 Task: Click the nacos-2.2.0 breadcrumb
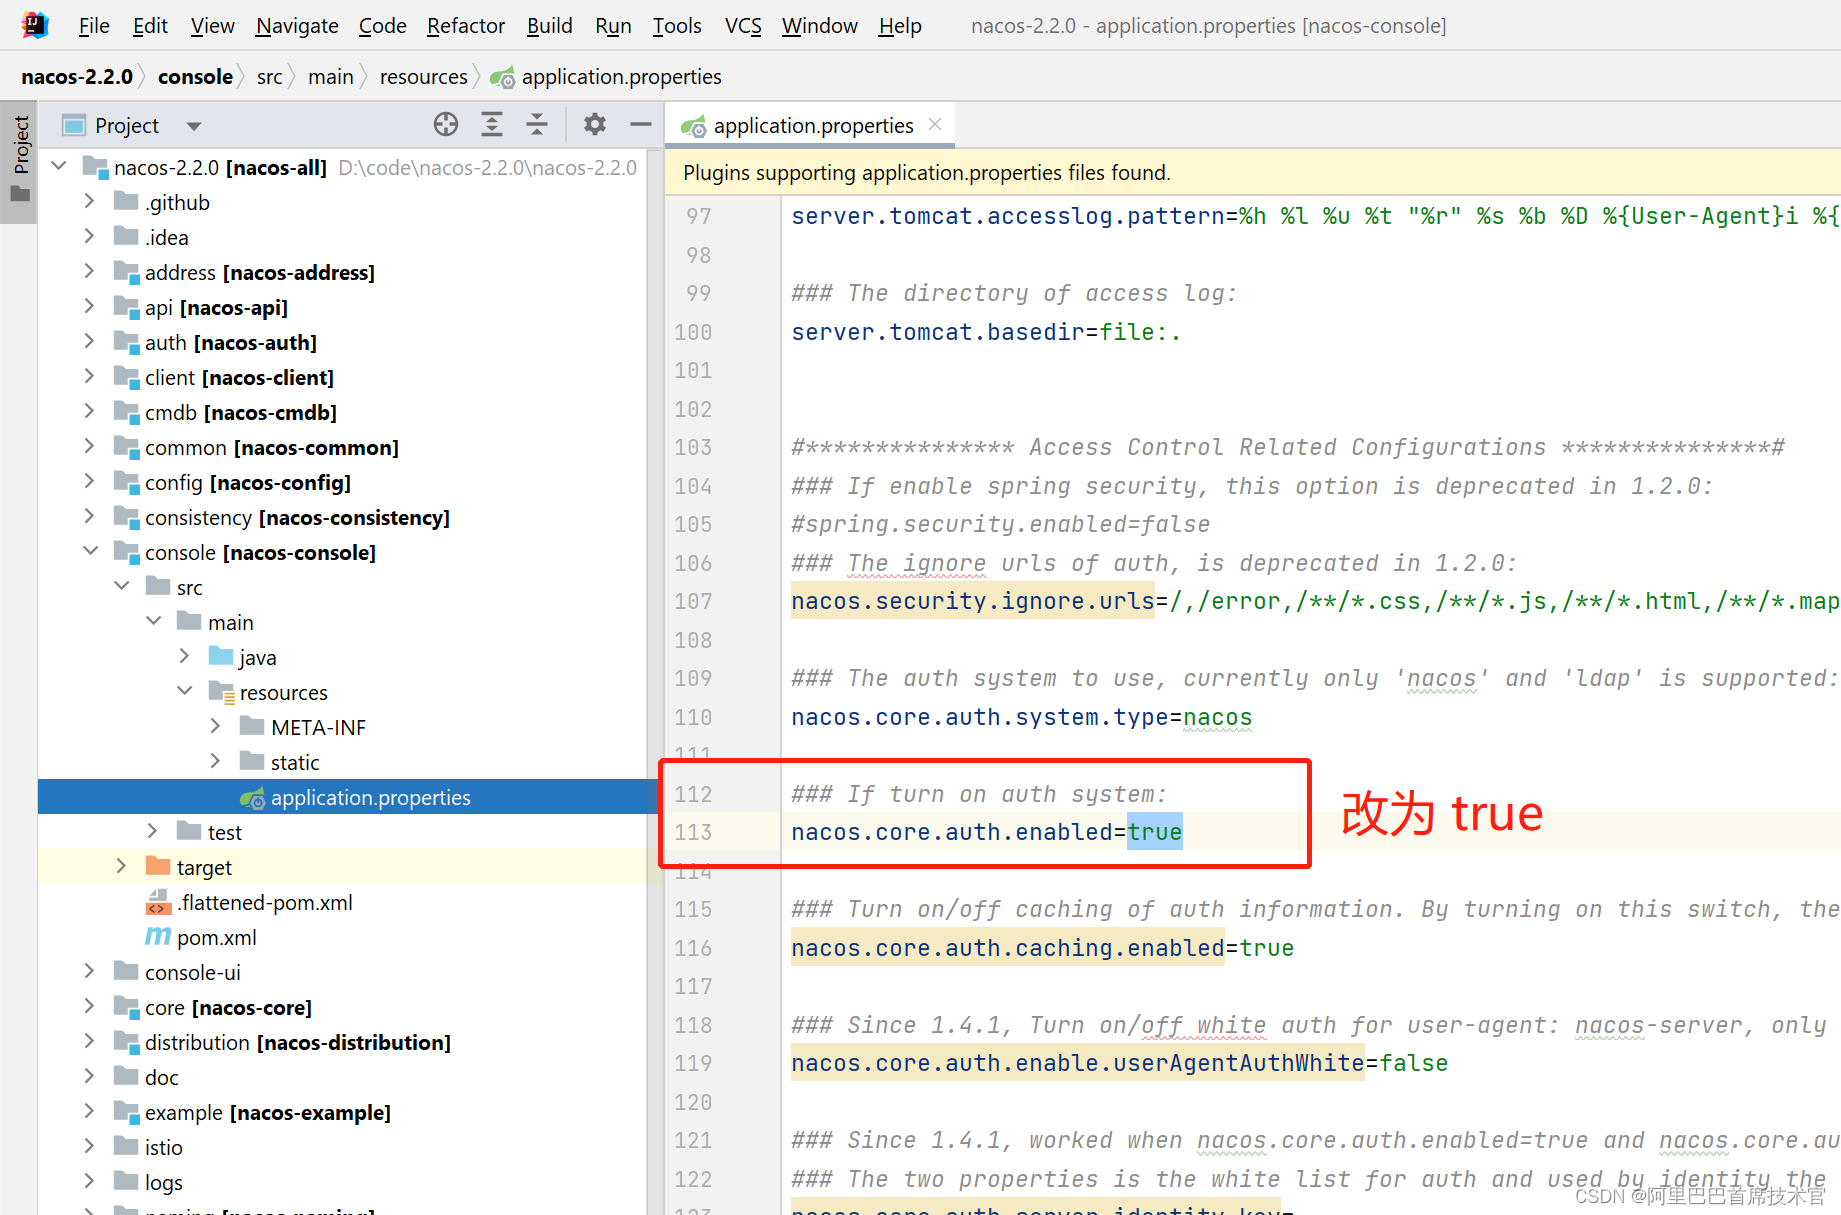click(x=77, y=77)
